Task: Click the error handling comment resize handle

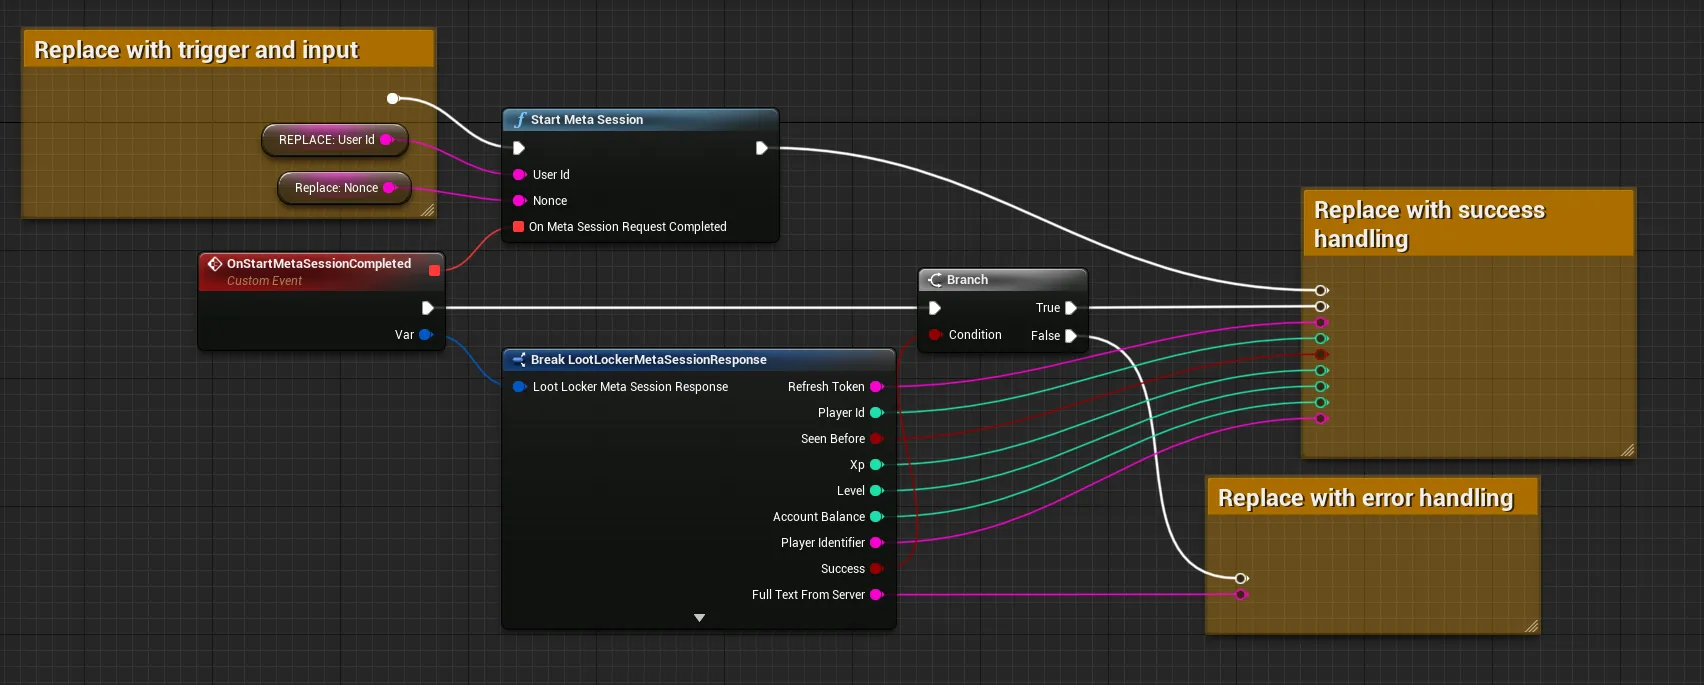Action: click(x=1532, y=626)
